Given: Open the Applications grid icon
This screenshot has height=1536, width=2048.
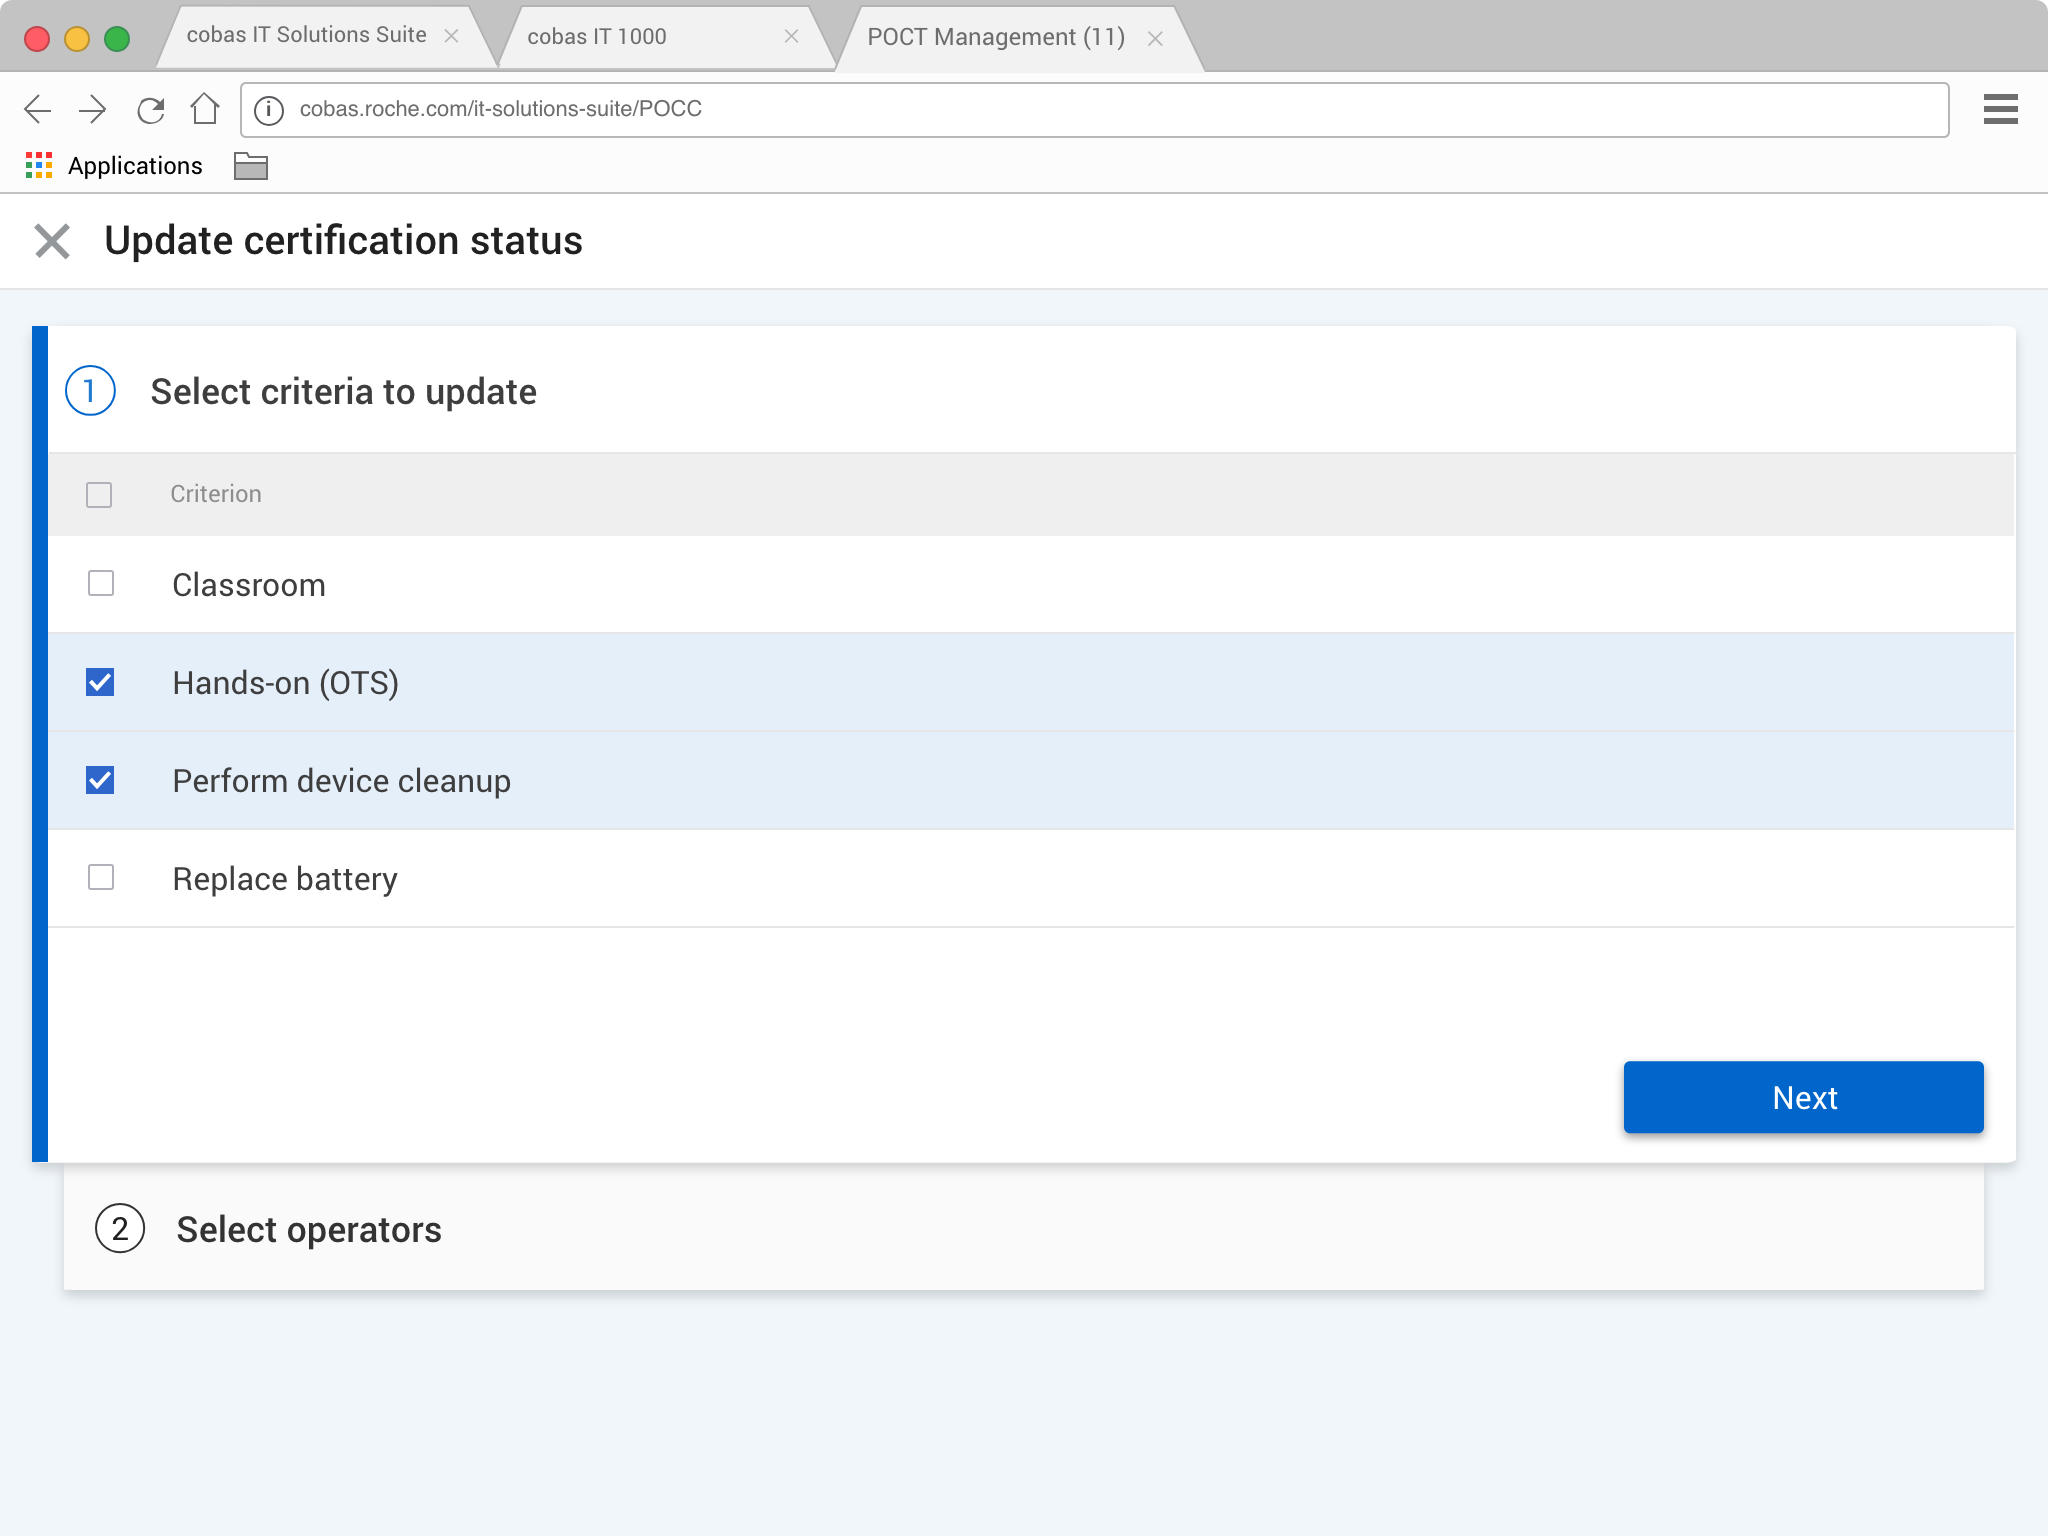Looking at the screenshot, I should pyautogui.click(x=39, y=166).
